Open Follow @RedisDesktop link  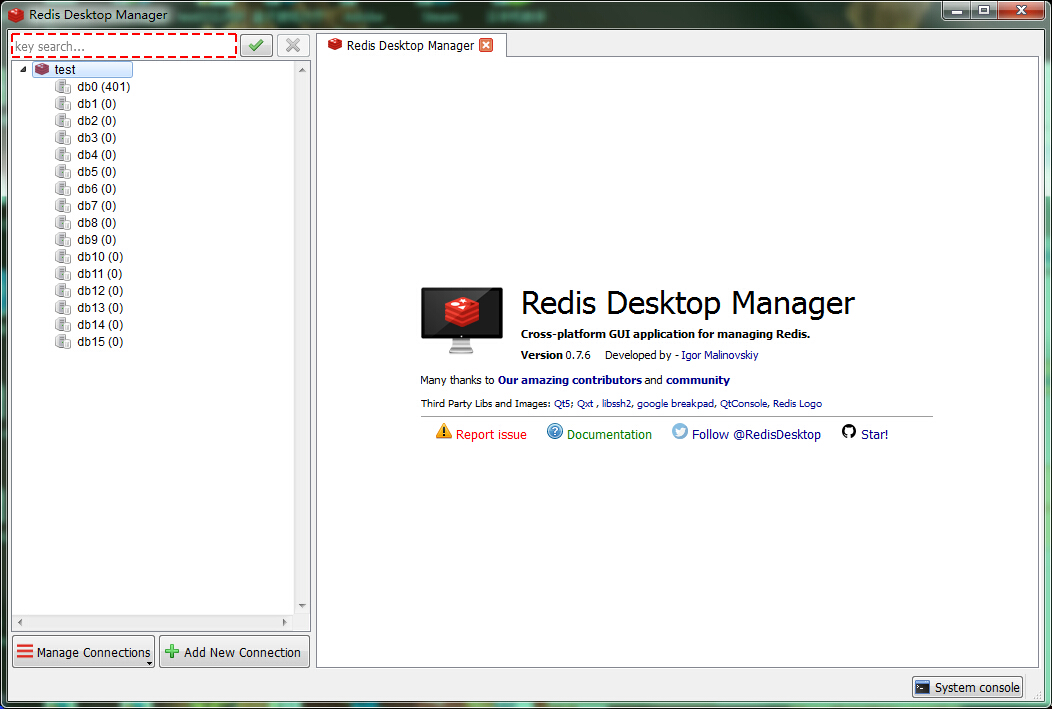tap(756, 435)
